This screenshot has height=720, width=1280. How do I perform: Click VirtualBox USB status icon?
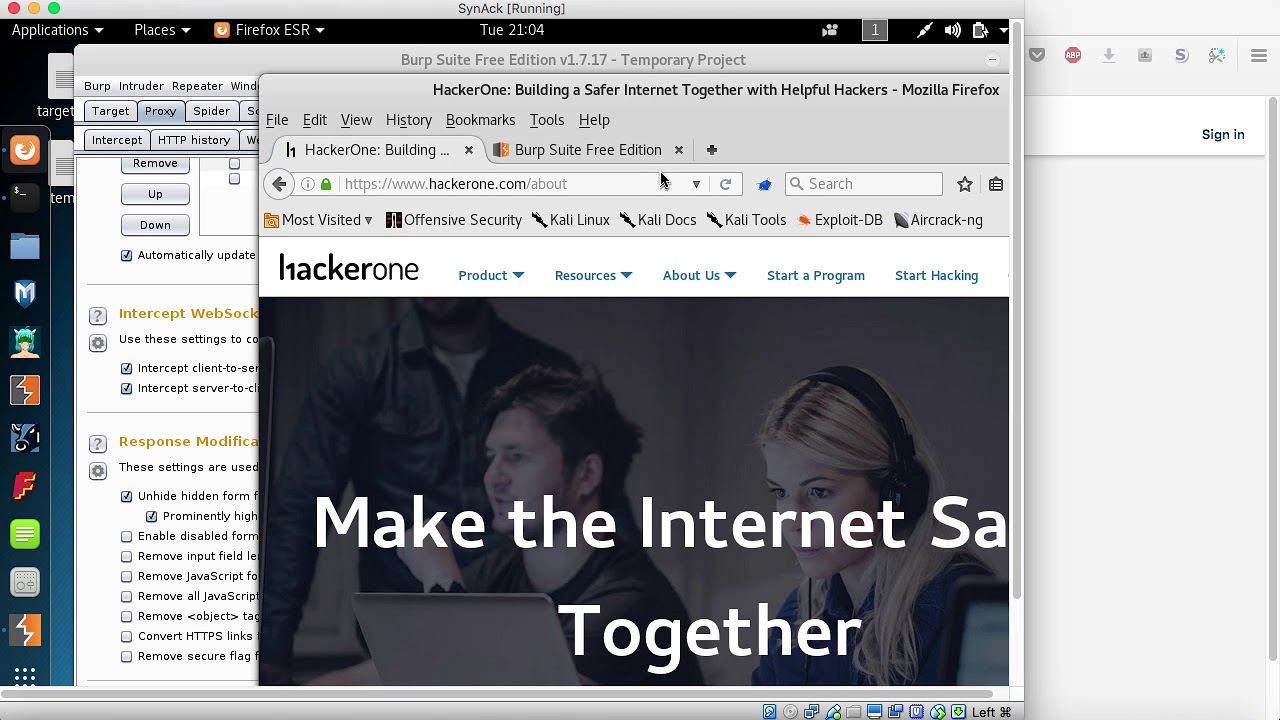tap(832, 712)
